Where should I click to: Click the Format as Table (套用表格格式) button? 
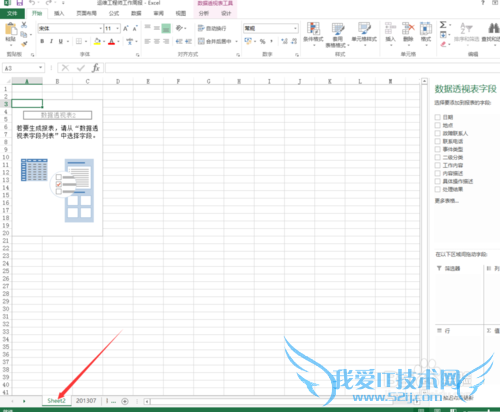(338, 34)
